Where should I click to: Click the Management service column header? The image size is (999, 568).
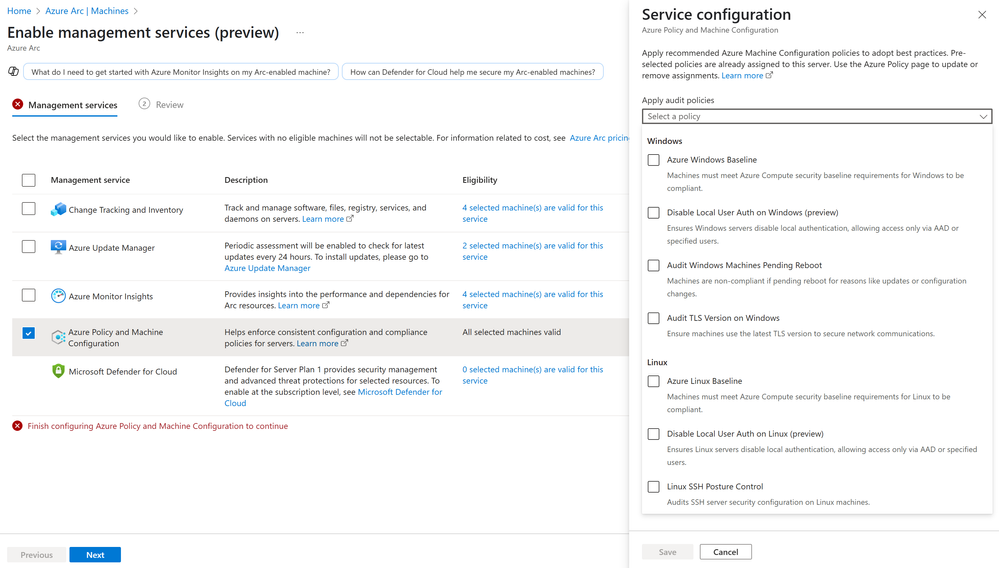click(90, 180)
